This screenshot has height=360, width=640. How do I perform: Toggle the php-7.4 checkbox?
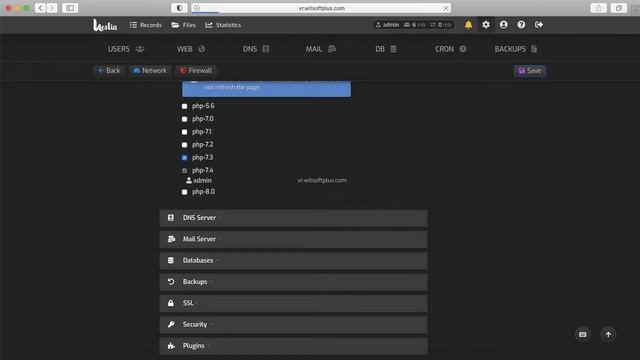click(x=184, y=171)
